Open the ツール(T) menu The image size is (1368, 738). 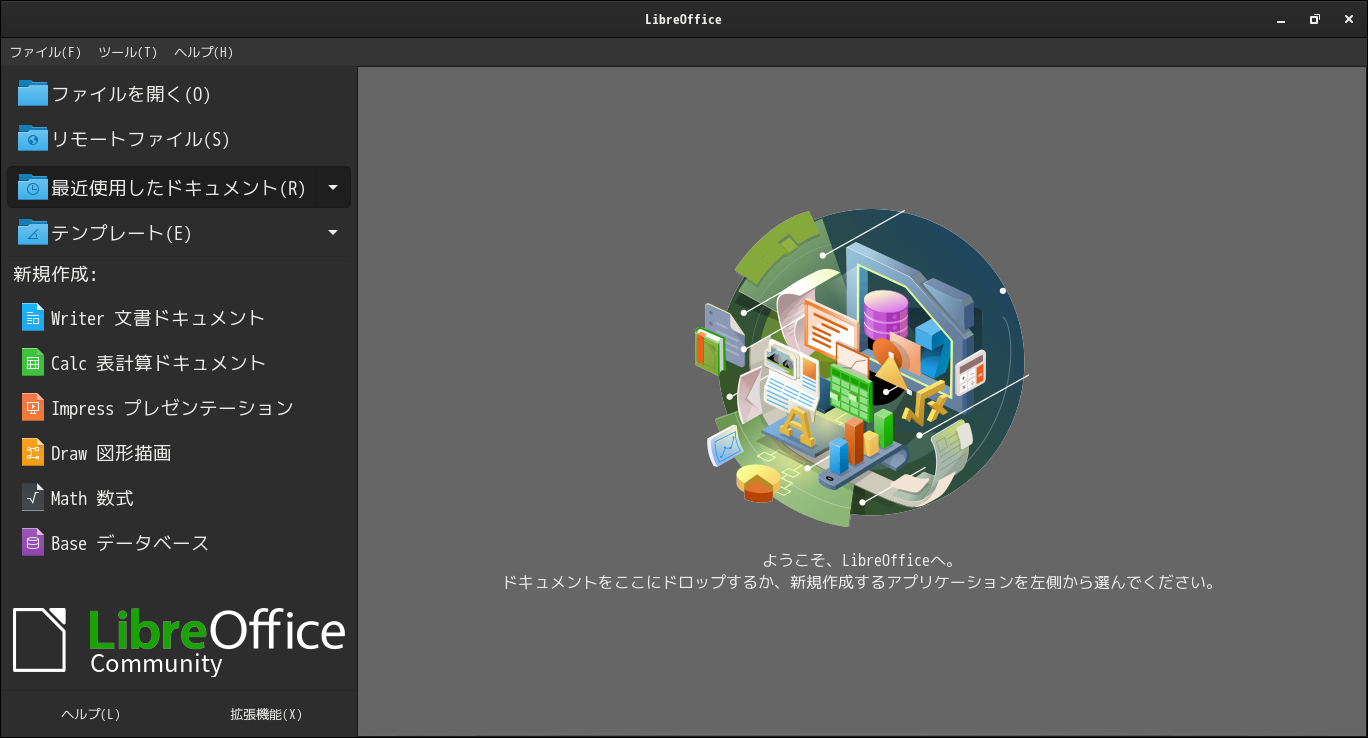tap(128, 52)
